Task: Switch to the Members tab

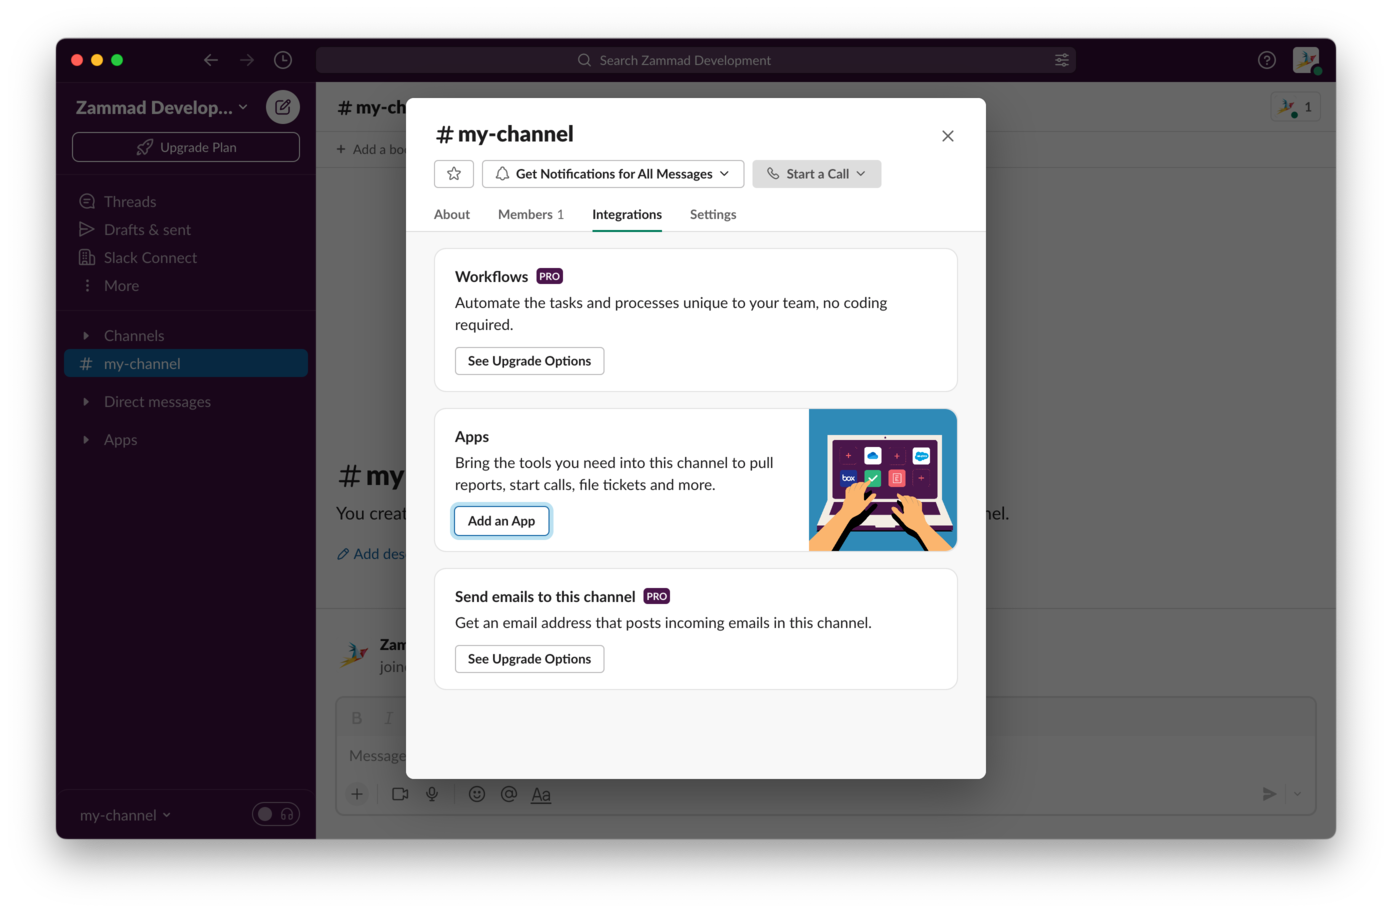Action: pos(531,214)
